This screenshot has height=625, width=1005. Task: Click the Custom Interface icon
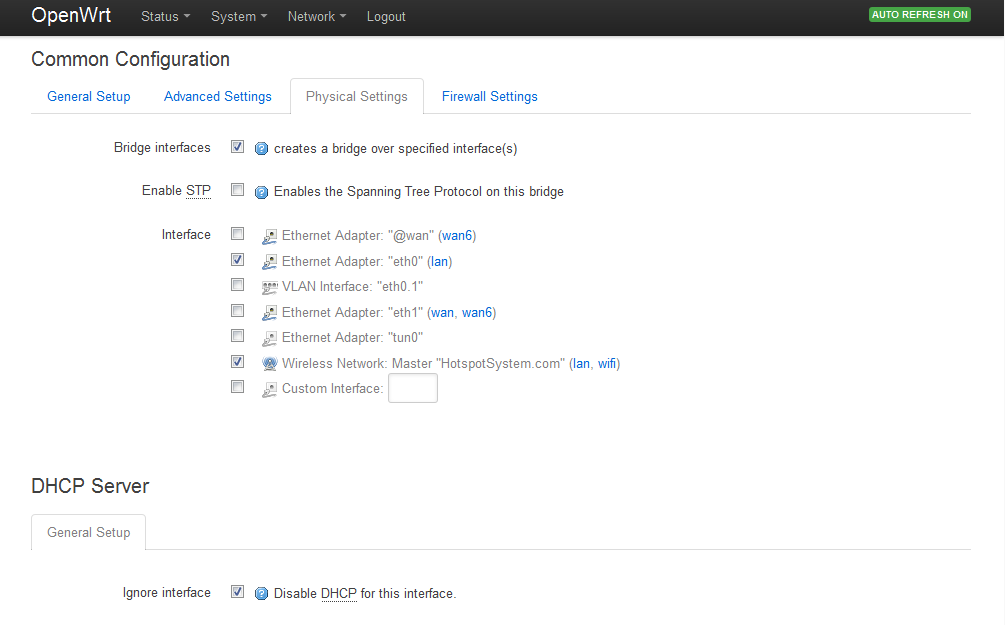[269, 389]
